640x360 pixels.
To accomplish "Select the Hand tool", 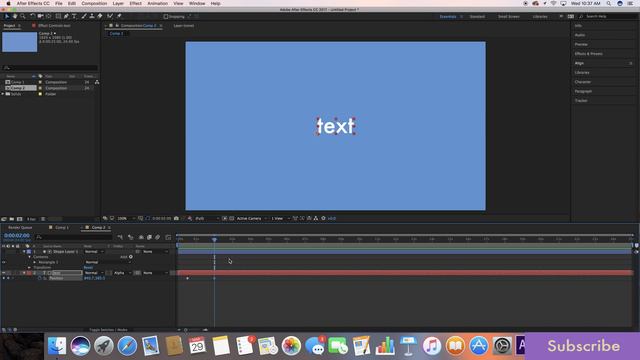I will click(x=15, y=16).
